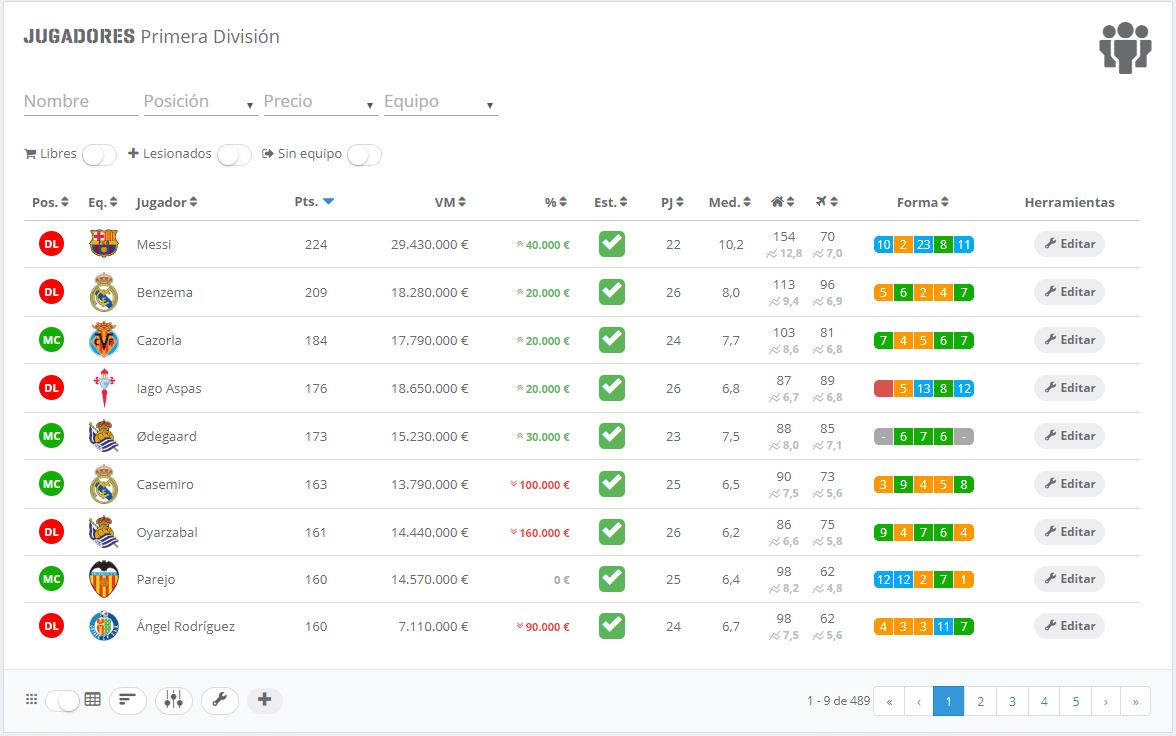Open the sort options bottom toolbar icon
The image size is (1176, 736).
[x=128, y=700]
